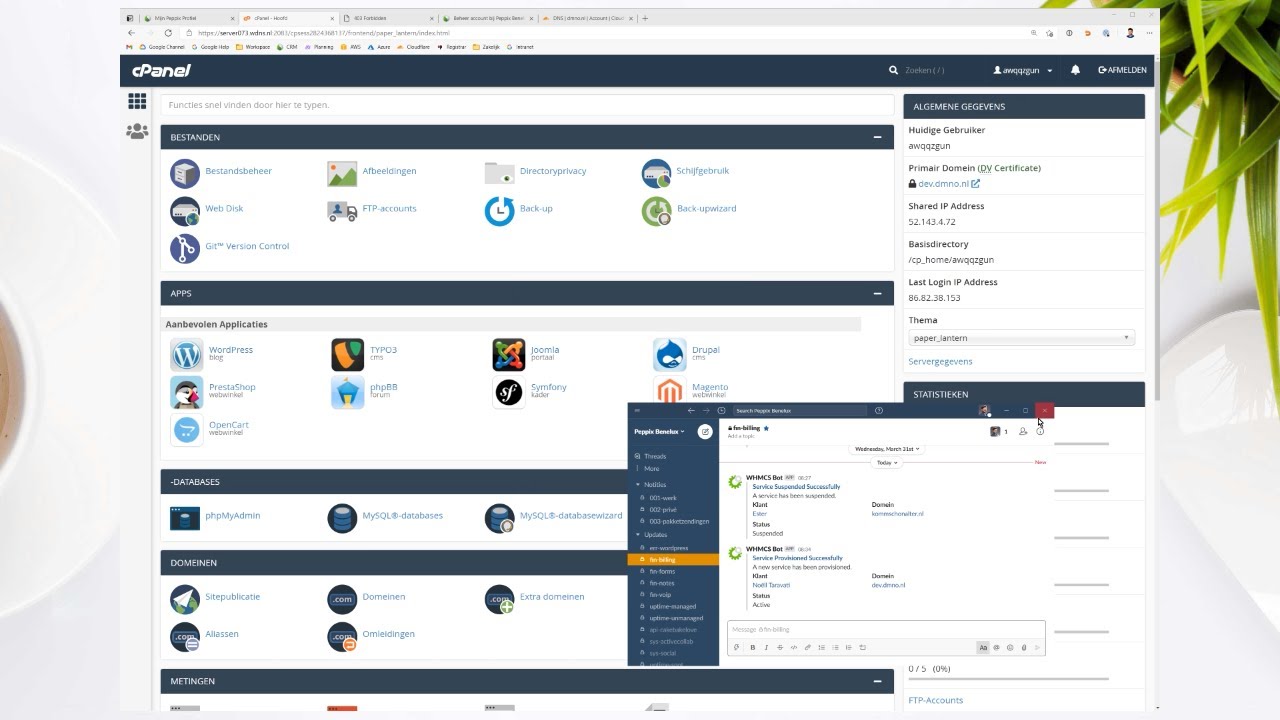Viewport: 1280px width, 720px height.
Task: Switch to Mijn Peppix Profiel browser tab
Action: (x=188, y=18)
